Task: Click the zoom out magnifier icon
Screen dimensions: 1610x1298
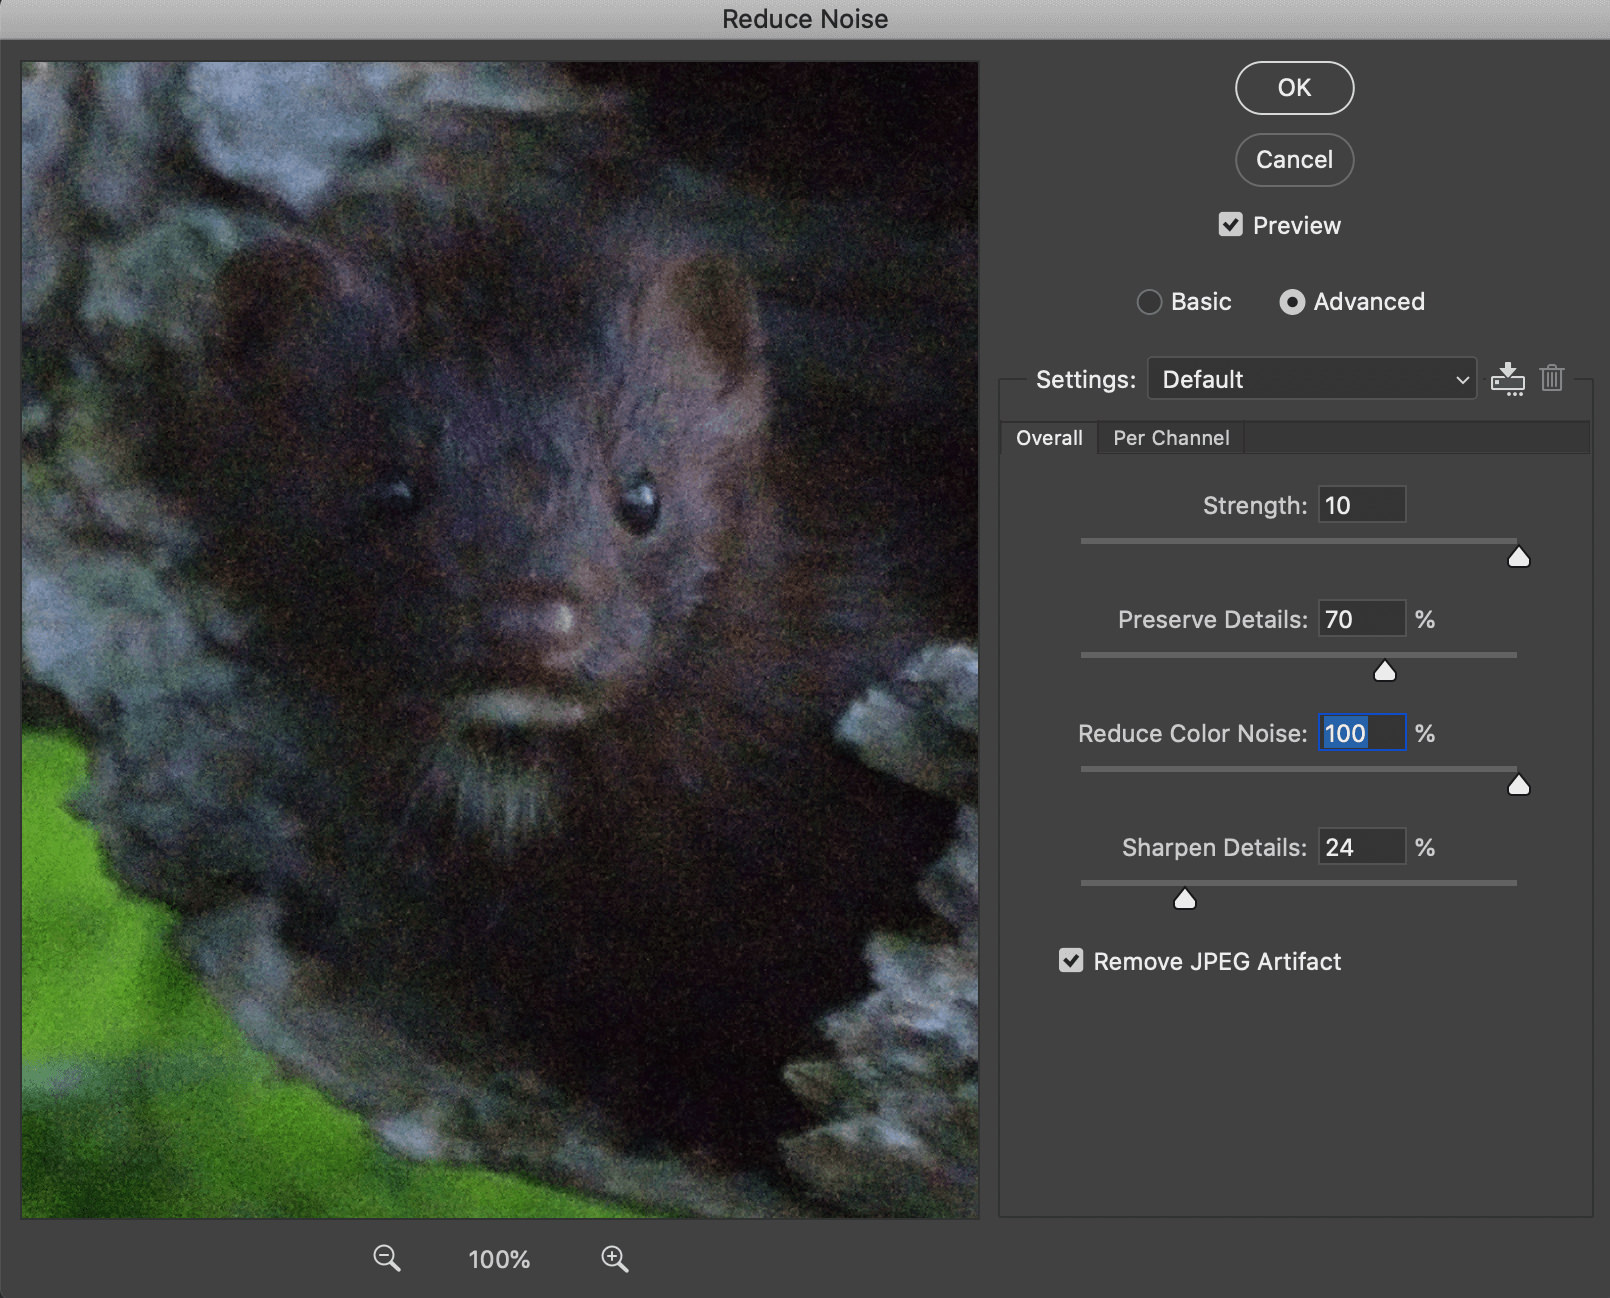Action: coord(386,1258)
